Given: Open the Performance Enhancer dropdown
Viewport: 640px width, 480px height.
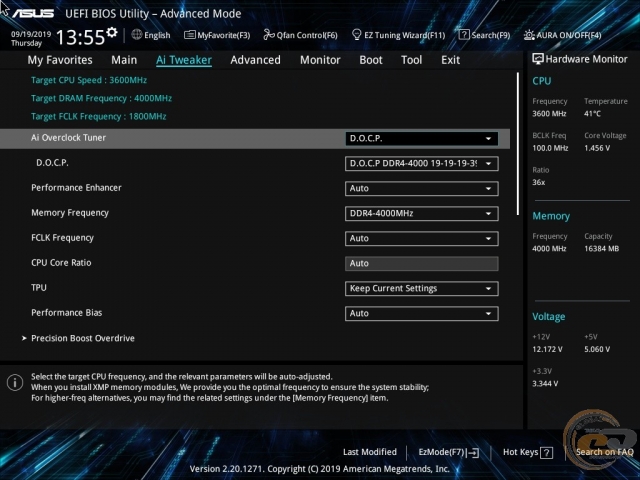Looking at the screenshot, I should coord(422,189).
